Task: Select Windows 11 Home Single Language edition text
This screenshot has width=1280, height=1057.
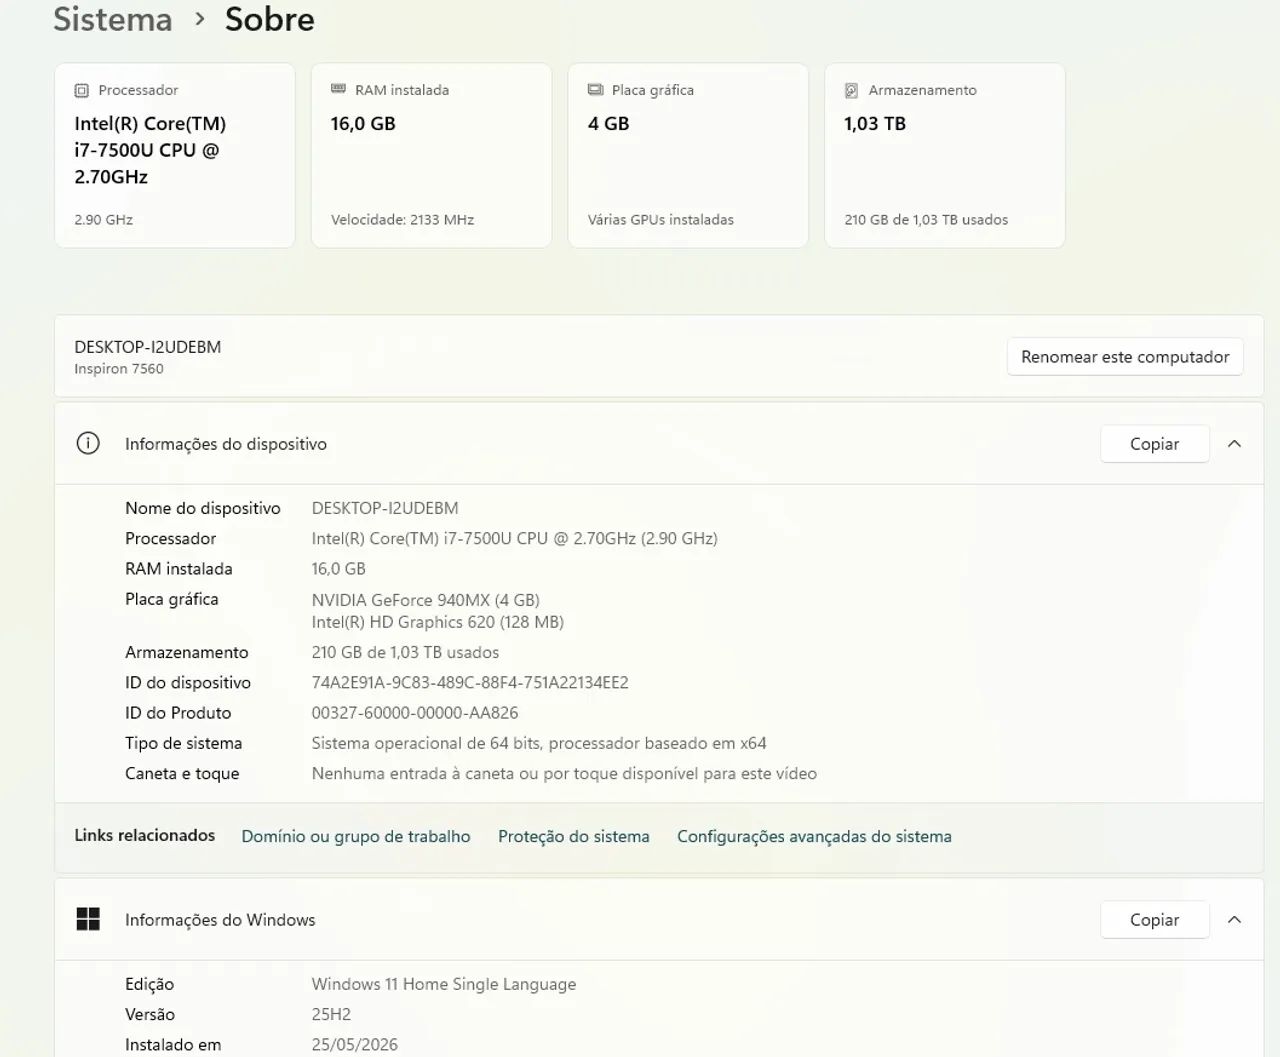Action: pos(444,984)
